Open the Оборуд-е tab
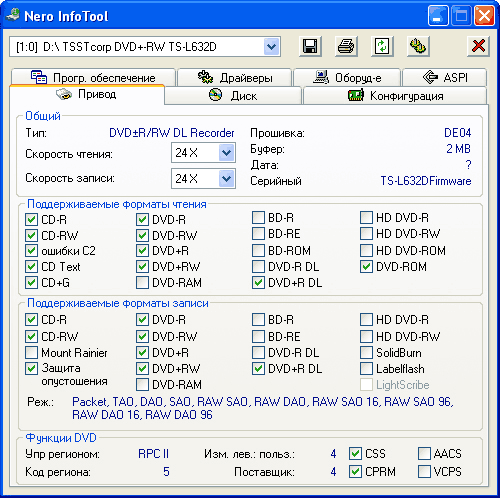Screen dimensions: 500x498 347,77
